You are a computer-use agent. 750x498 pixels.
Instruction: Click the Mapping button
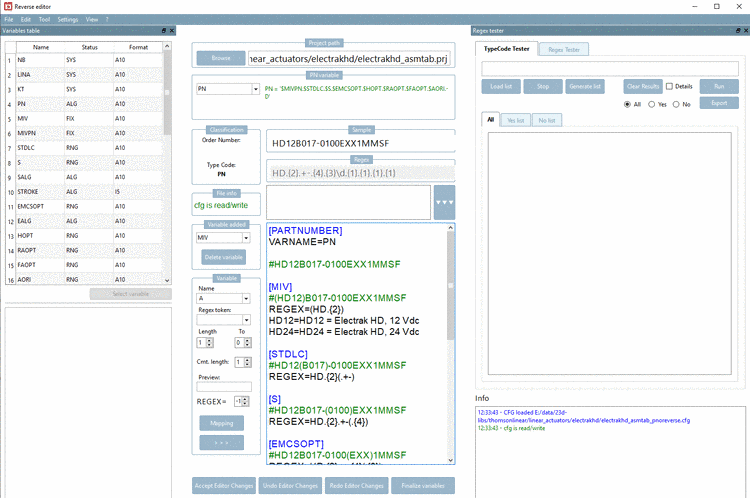221,423
